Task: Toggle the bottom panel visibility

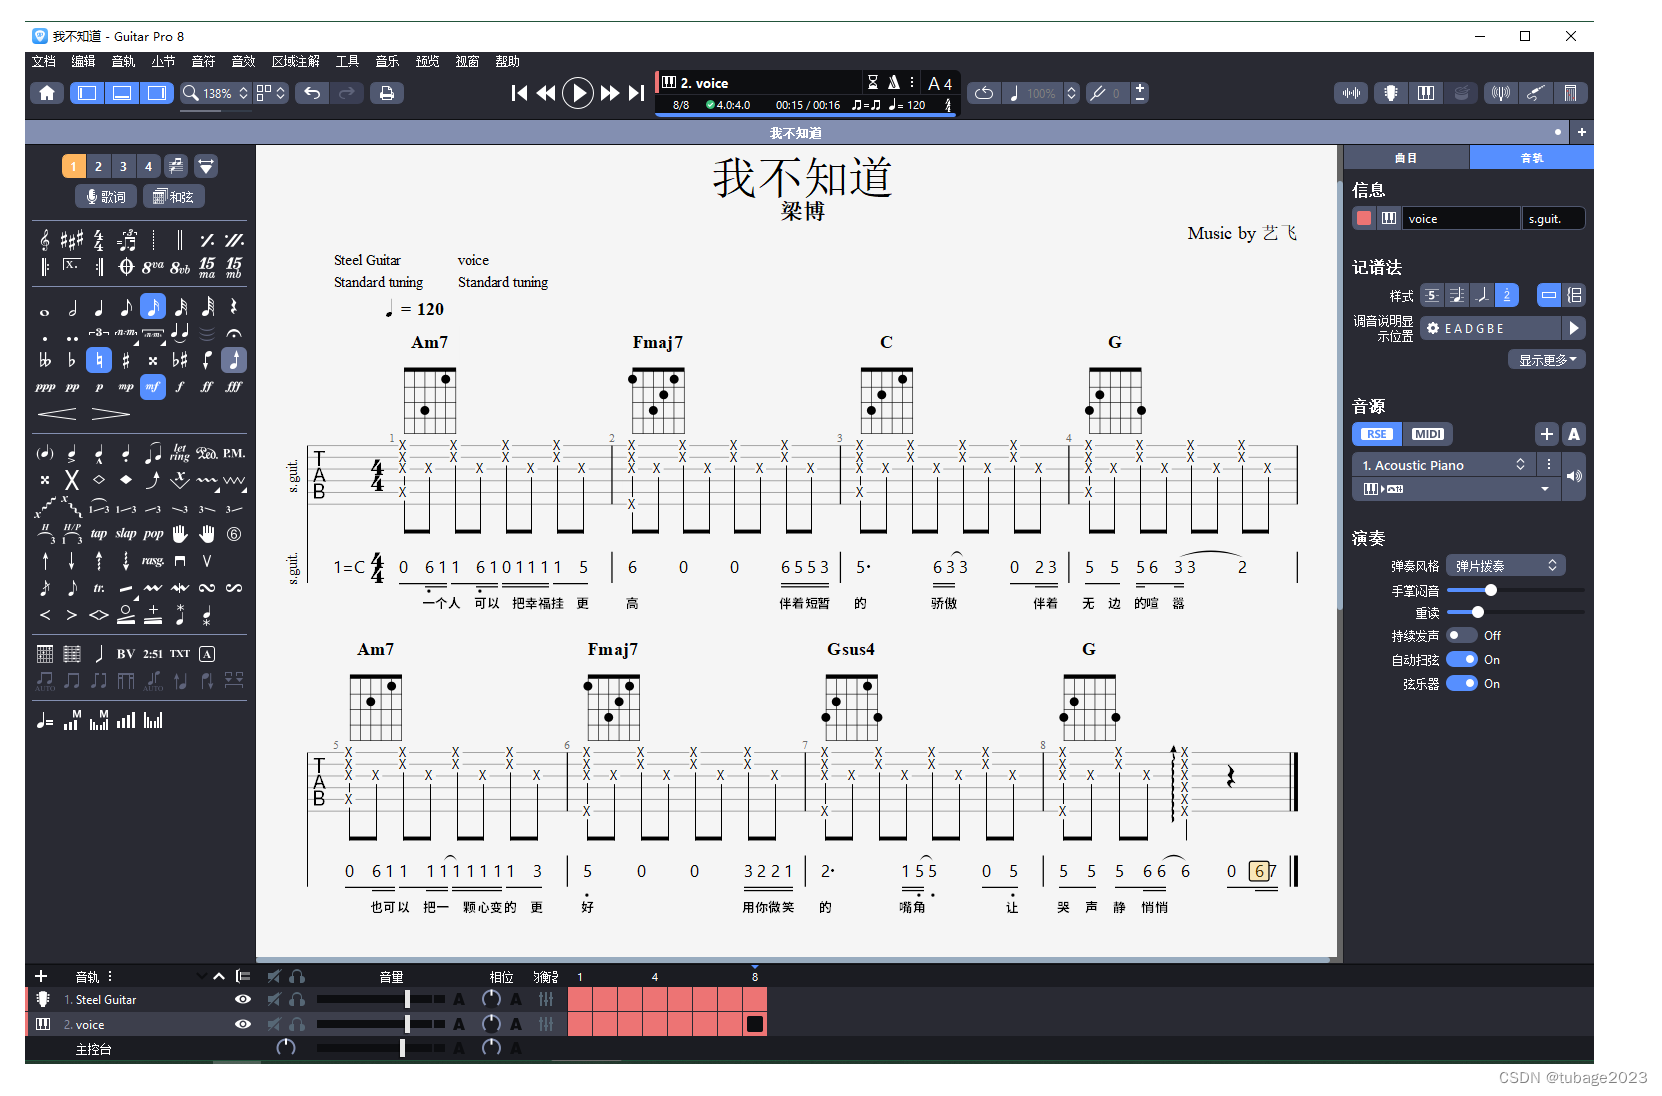Action: pos(122,93)
